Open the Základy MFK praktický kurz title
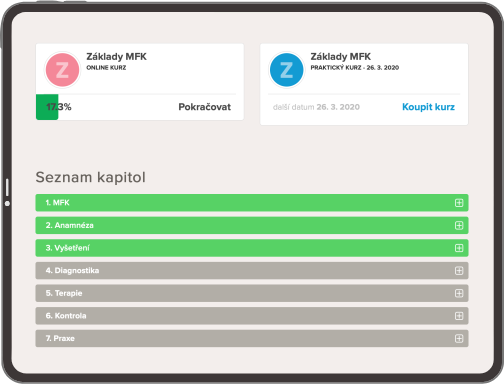Viewport: 504px width, 384px height. [x=341, y=57]
